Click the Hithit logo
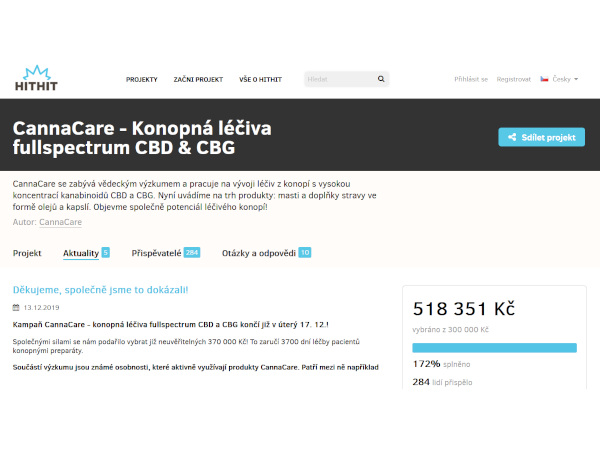 point(37,76)
